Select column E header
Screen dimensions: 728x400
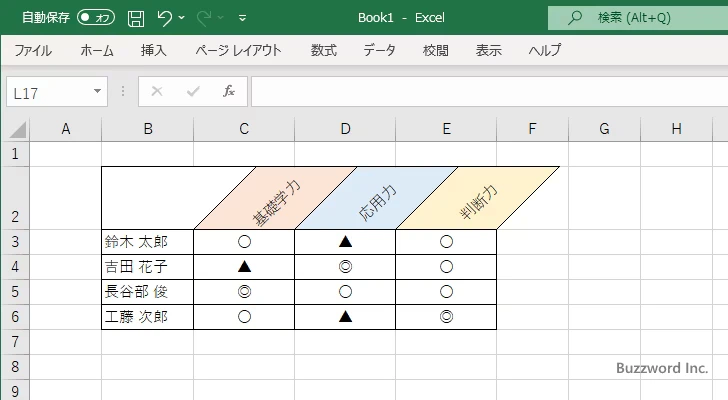[446, 129]
